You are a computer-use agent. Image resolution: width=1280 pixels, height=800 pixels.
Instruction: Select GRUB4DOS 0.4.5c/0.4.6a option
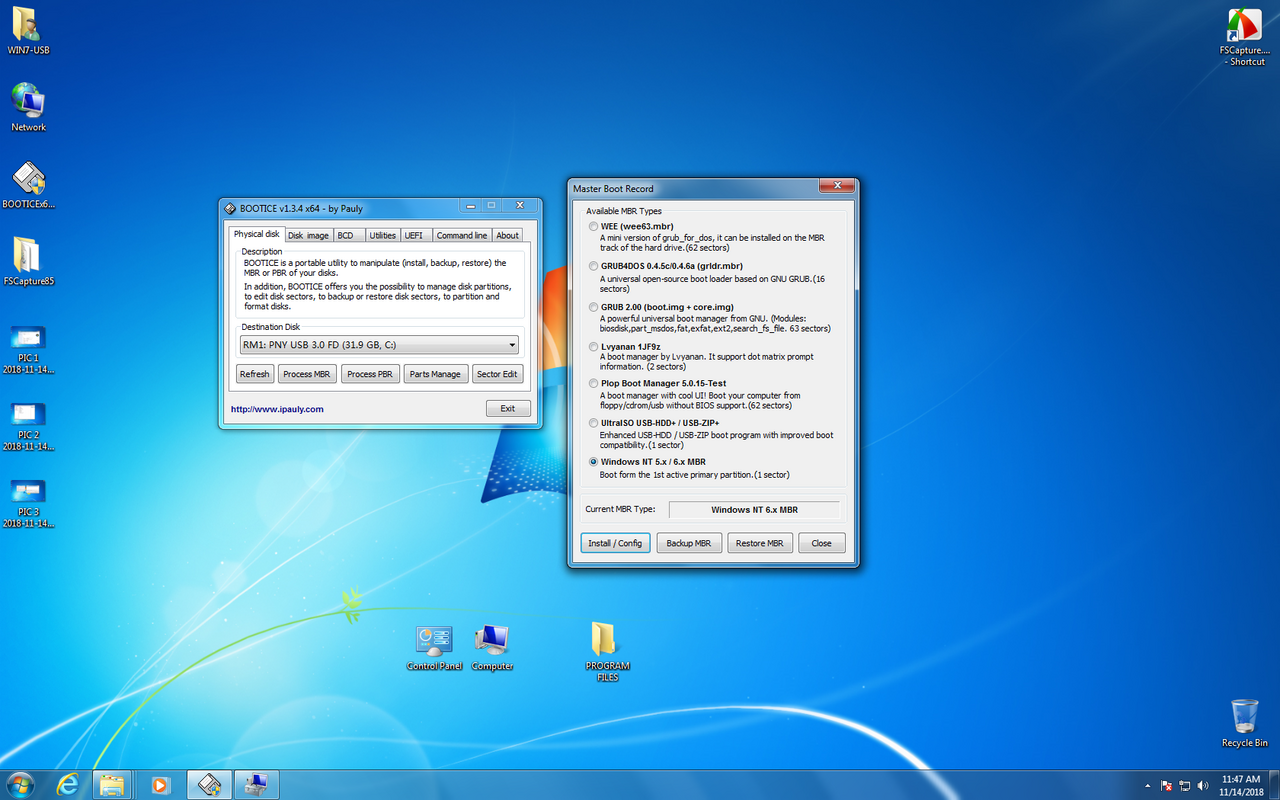click(594, 266)
